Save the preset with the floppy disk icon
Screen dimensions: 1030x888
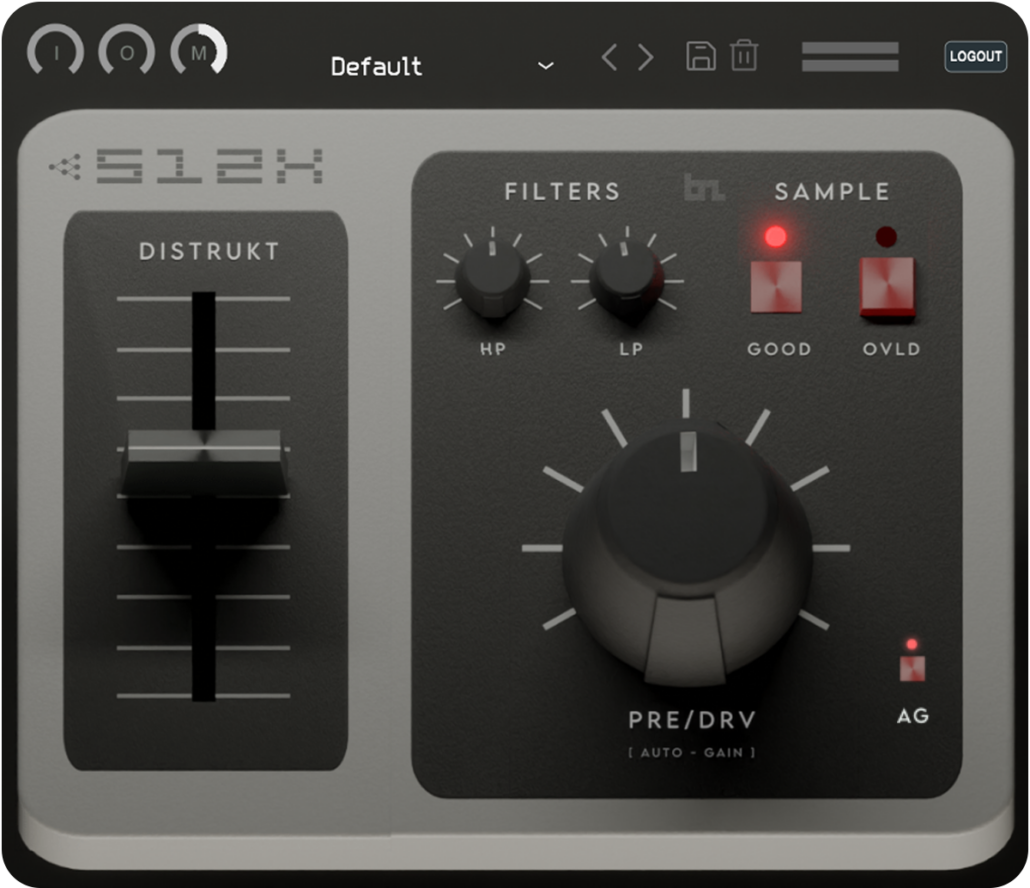701,56
